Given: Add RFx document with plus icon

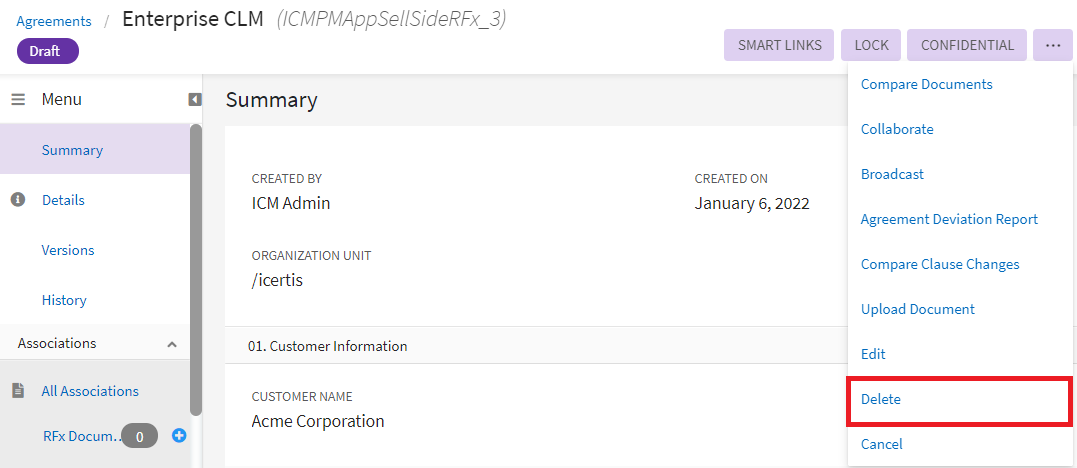Looking at the screenshot, I should click(x=180, y=435).
